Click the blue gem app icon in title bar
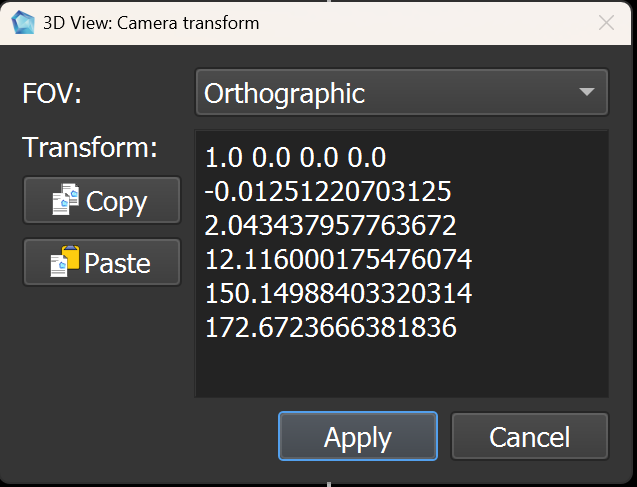Viewport: 637px width, 487px height. click(x=23, y=22)
